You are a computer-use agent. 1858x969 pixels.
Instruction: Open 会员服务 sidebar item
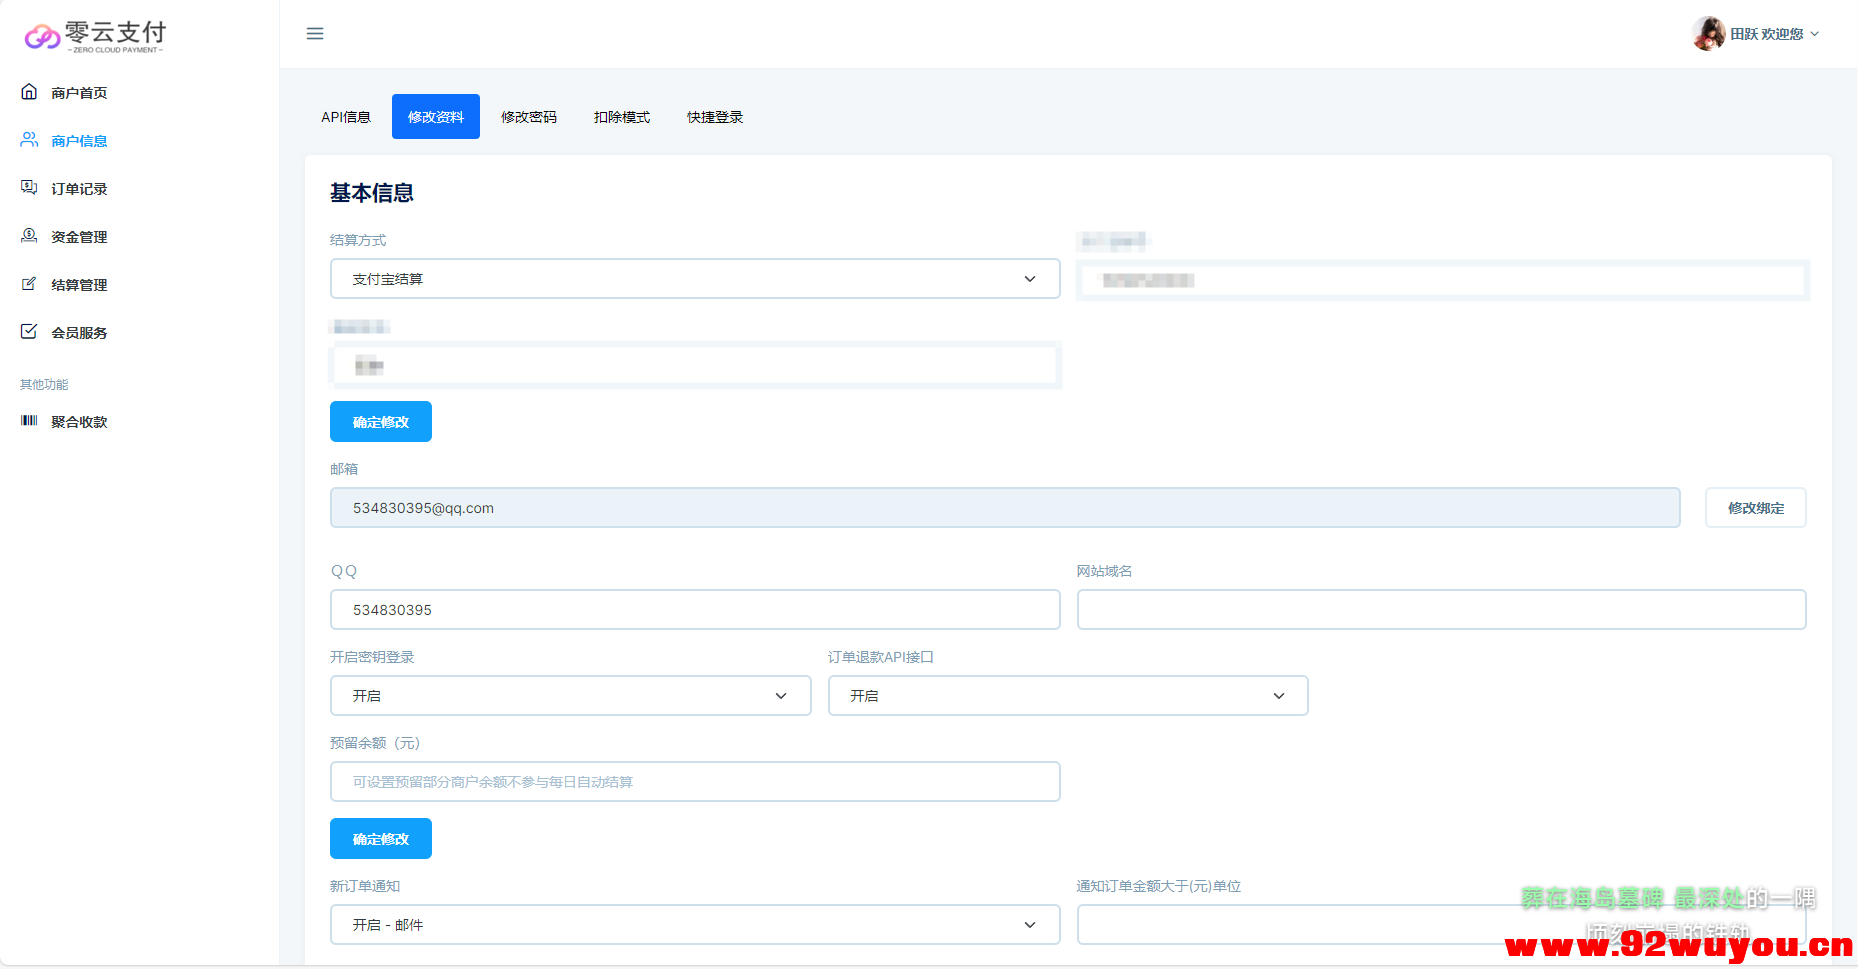(x=79, y=333)
